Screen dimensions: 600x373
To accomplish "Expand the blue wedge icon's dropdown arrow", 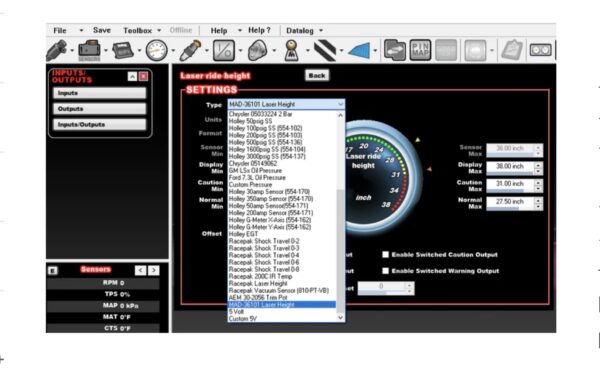I will 375,50.
